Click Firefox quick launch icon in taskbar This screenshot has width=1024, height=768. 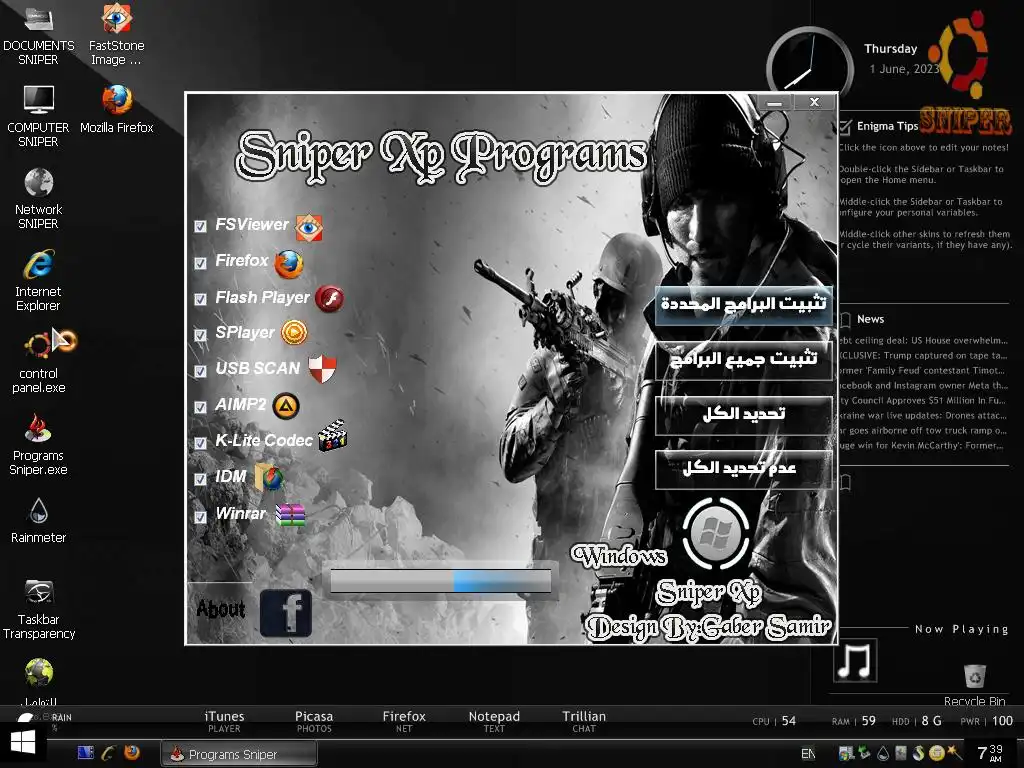point(132,753)
